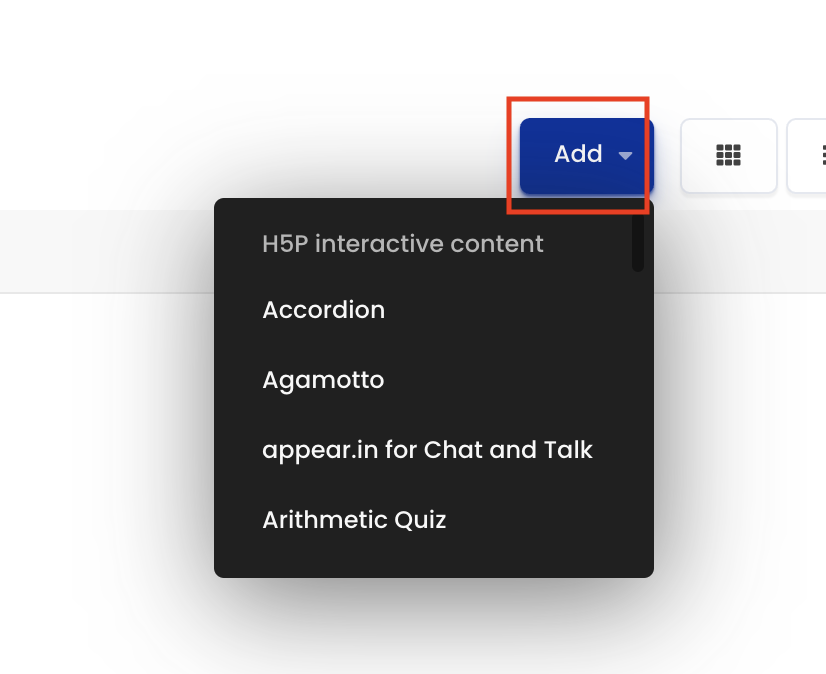Open the Add content dropdown

tap(586, 155)
